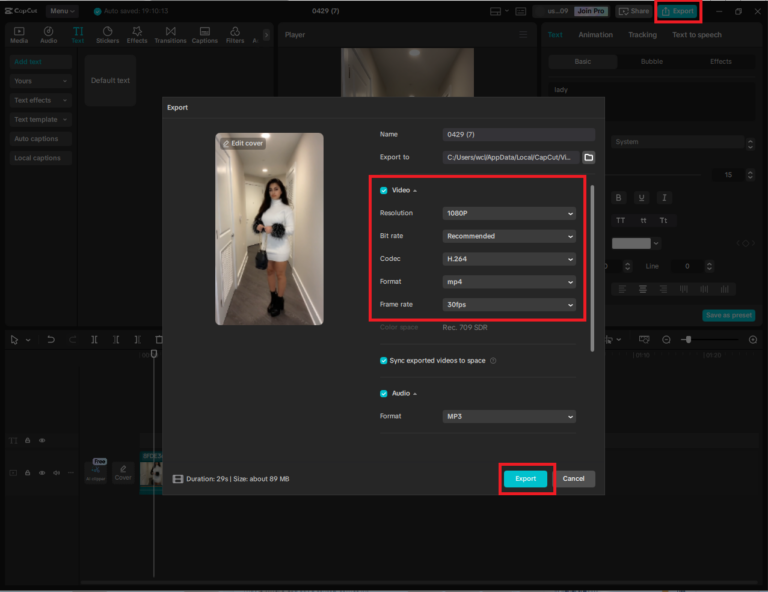This screenshot has width=768, height=592.
Task: Click the Redo arrow in timeline toolbar
Action: tap(72, 339)
